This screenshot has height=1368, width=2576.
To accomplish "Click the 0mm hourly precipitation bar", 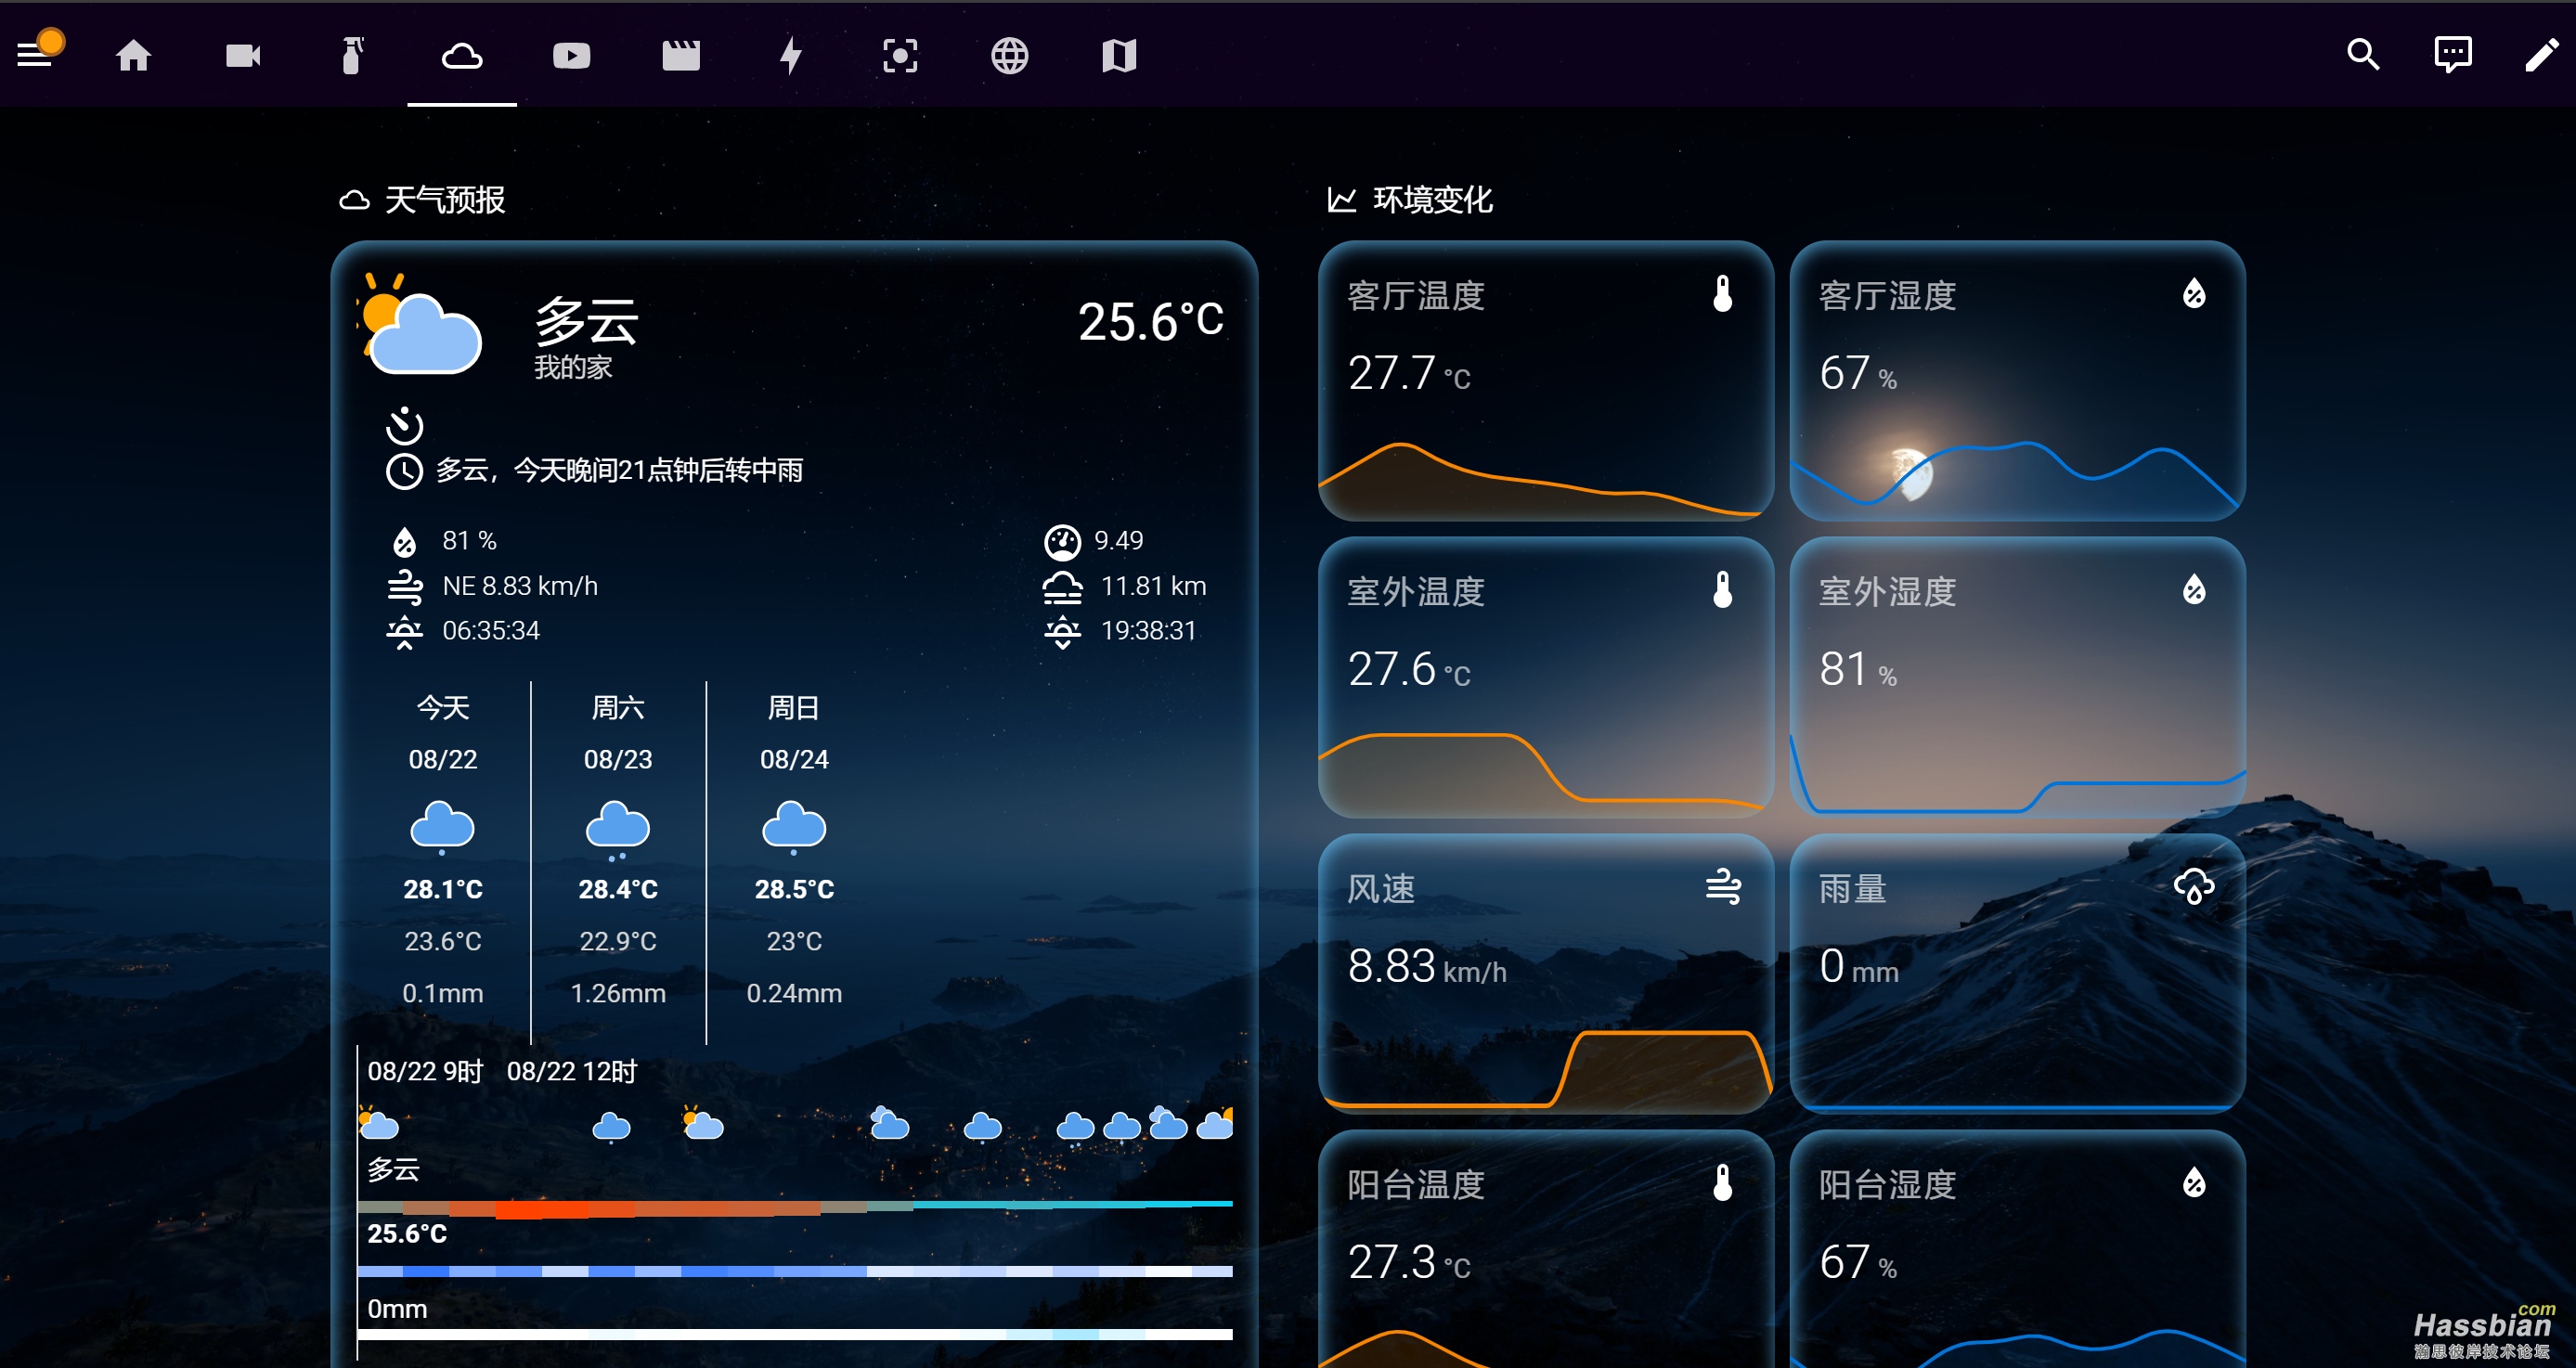I will pyautogui.click(x=795, y=1334).
